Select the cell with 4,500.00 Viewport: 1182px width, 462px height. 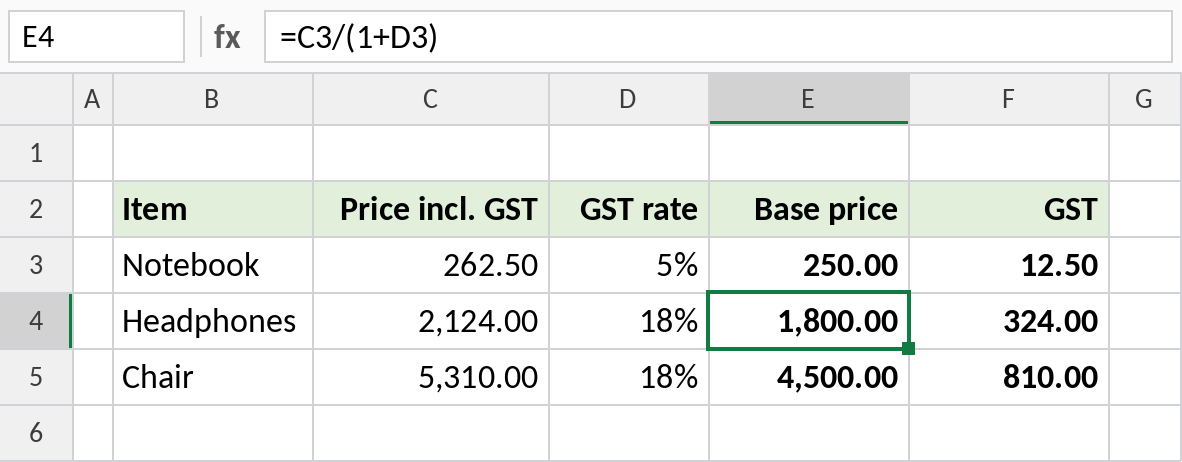(x=809, y=378)
